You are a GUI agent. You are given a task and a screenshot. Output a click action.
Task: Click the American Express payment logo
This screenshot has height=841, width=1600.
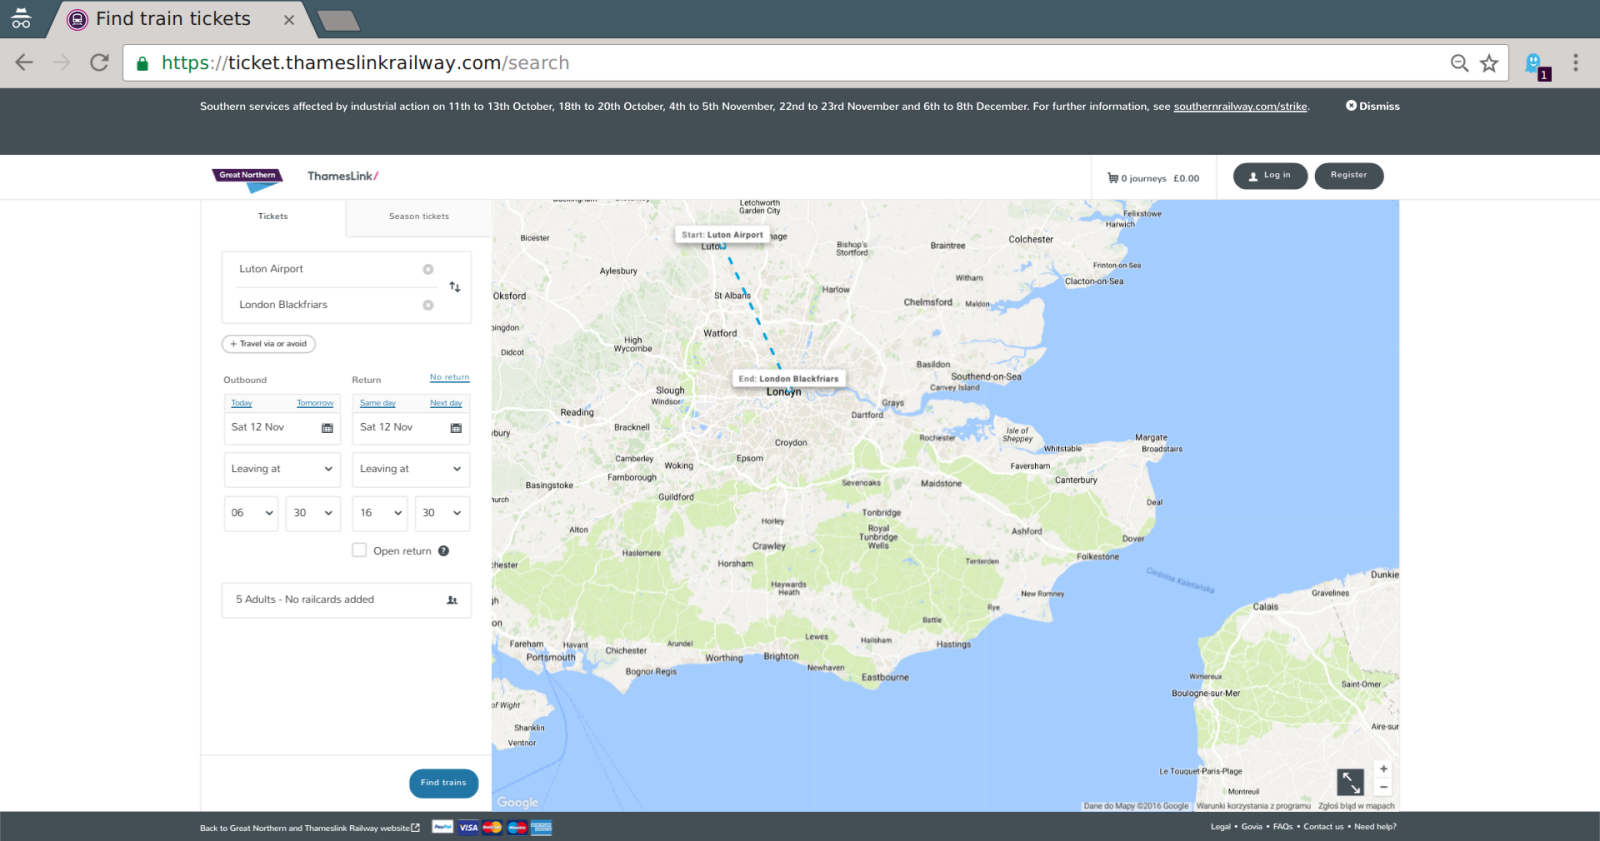click(542, 827)
